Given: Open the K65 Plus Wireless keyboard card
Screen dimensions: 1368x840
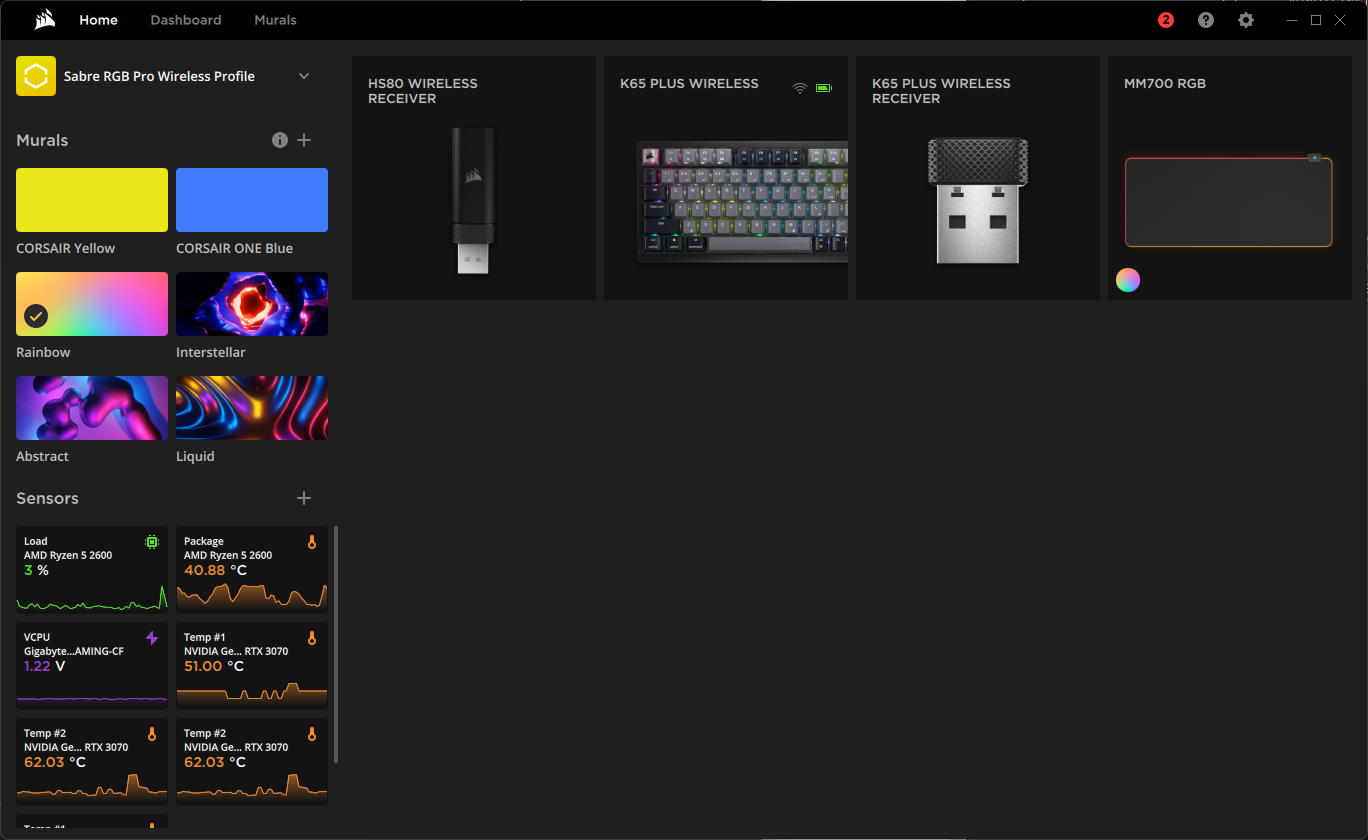Looking at the screenshot, I should 726,178.
